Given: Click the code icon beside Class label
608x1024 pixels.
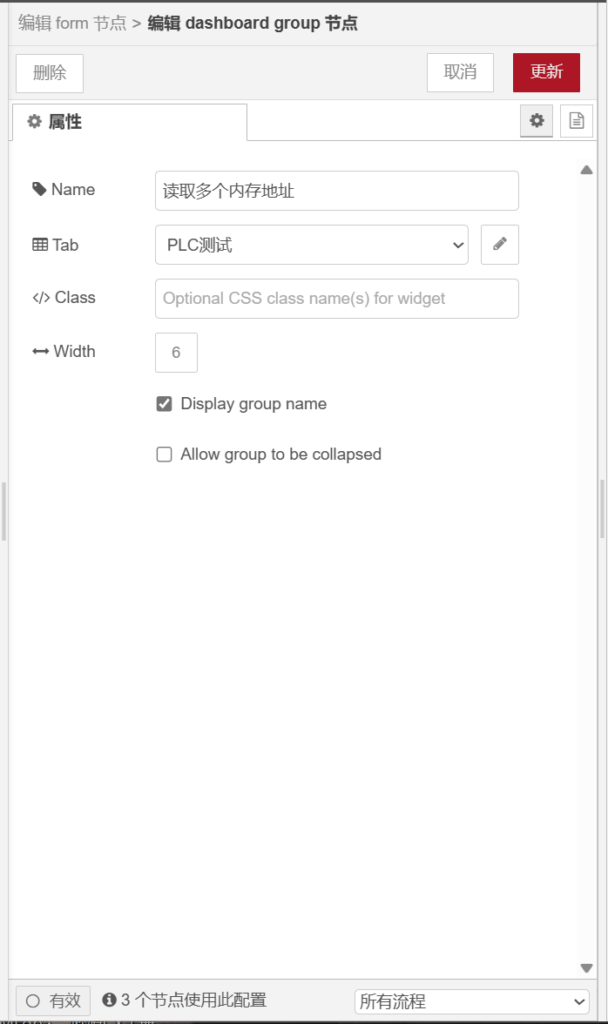Looking at the screenshot, I should point(40,298).
